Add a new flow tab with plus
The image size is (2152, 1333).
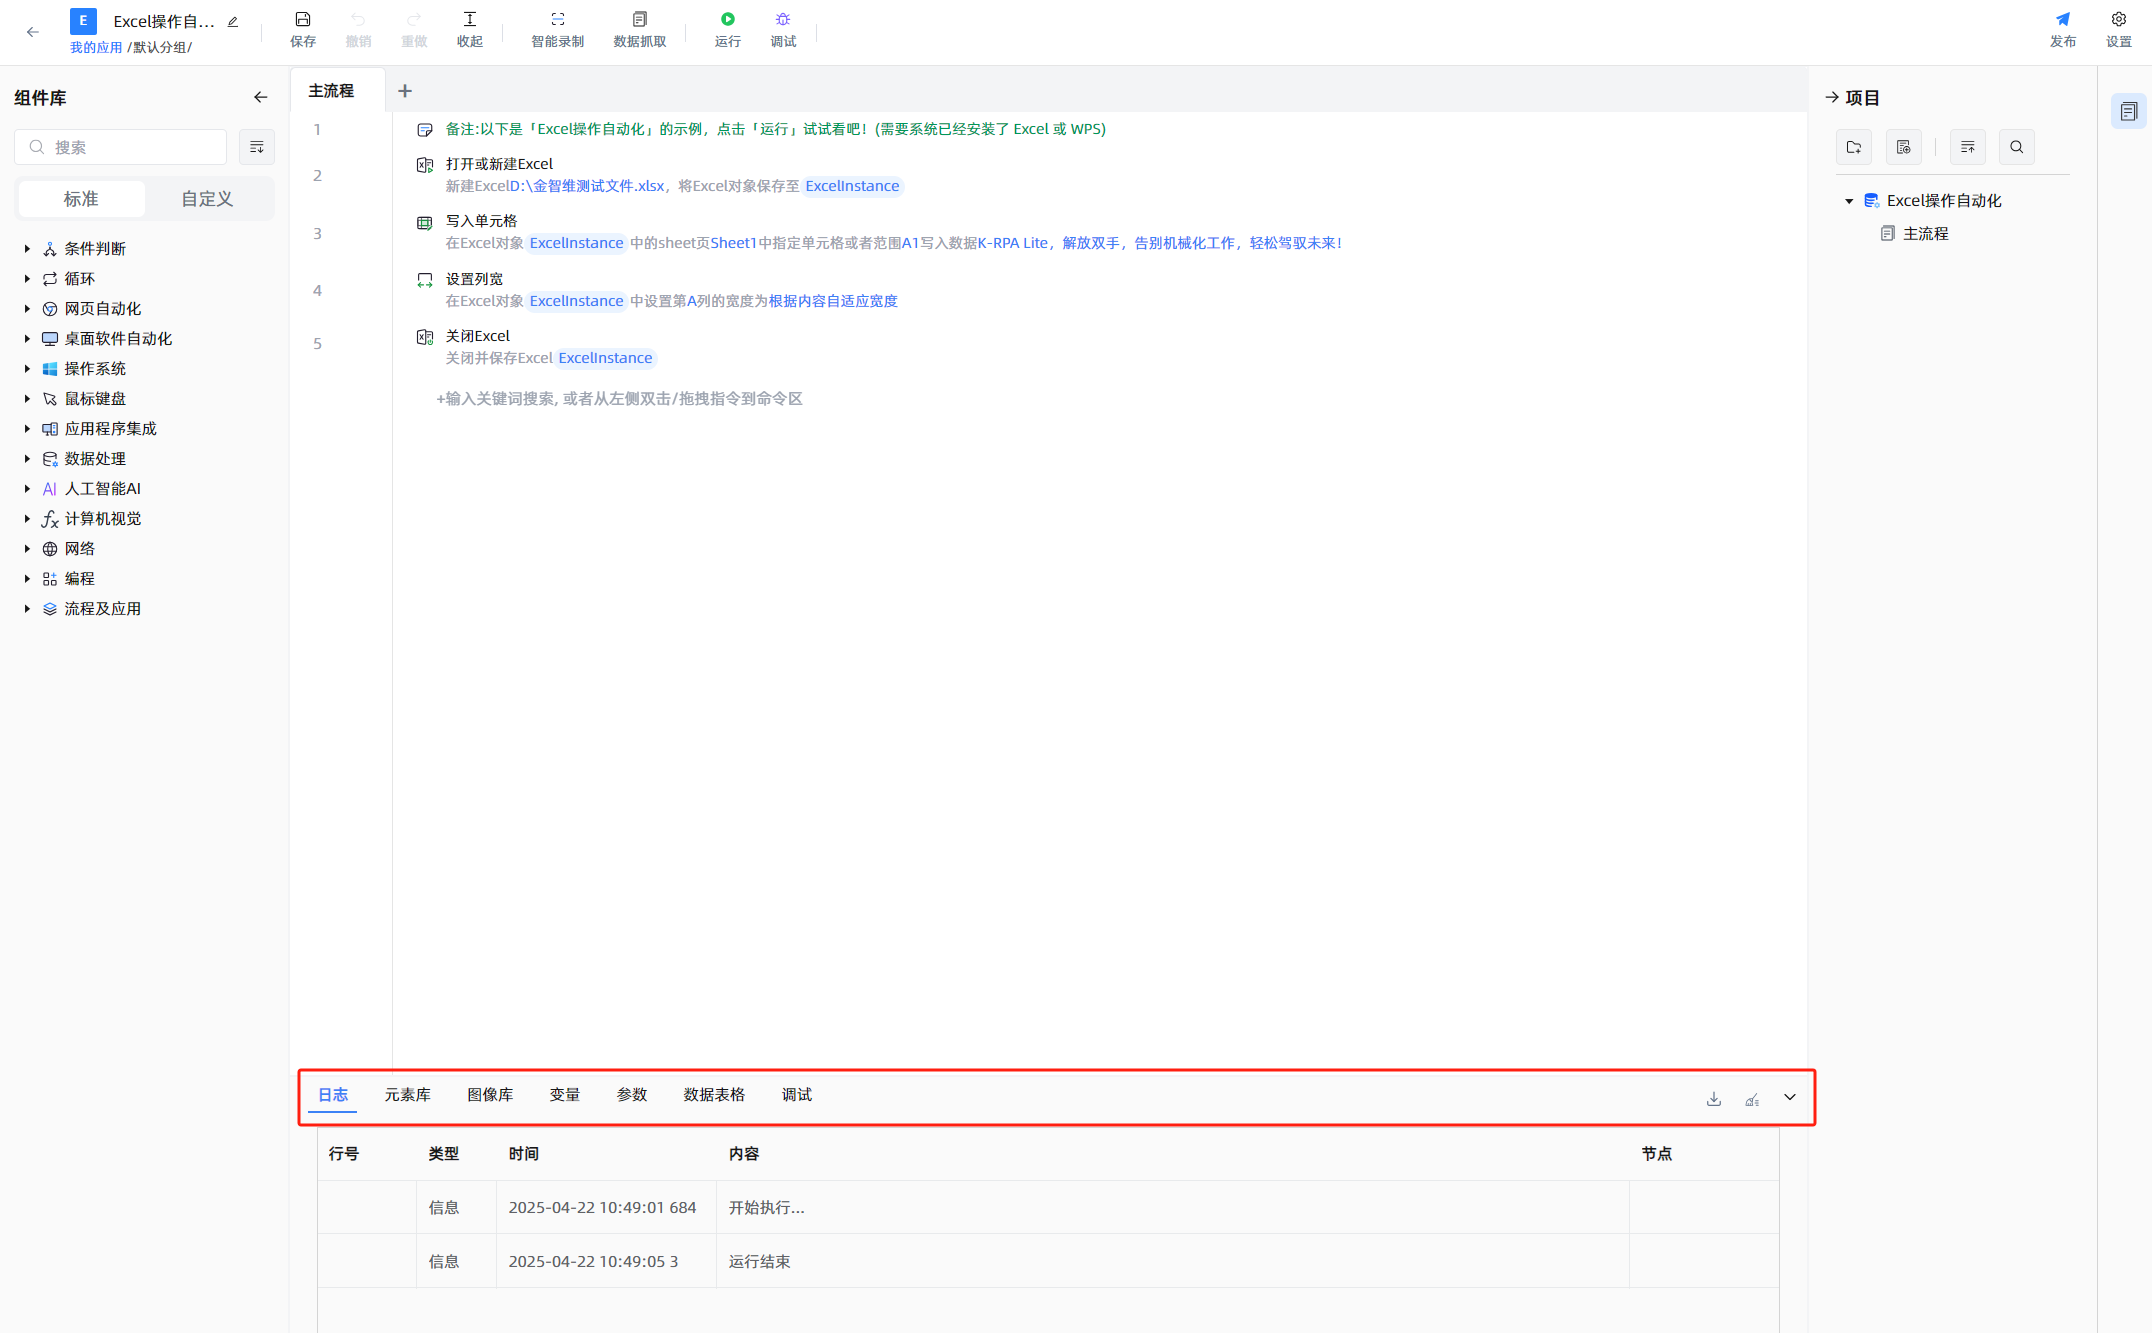405,91
